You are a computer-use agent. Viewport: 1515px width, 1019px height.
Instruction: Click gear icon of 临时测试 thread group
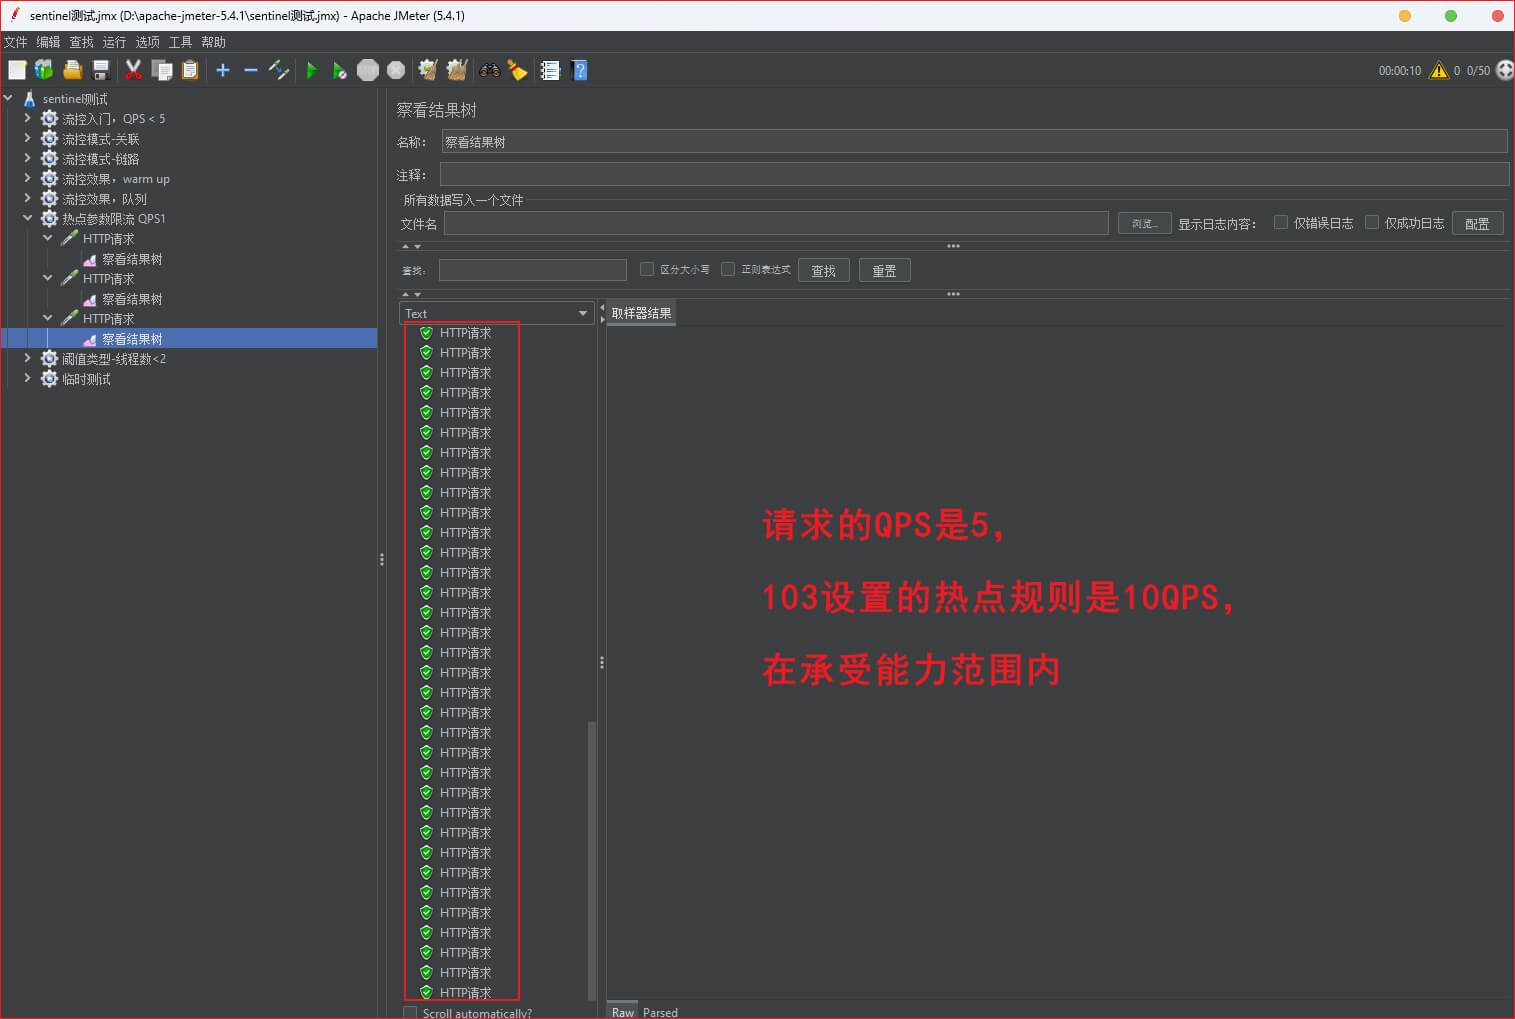coord(49,378)
